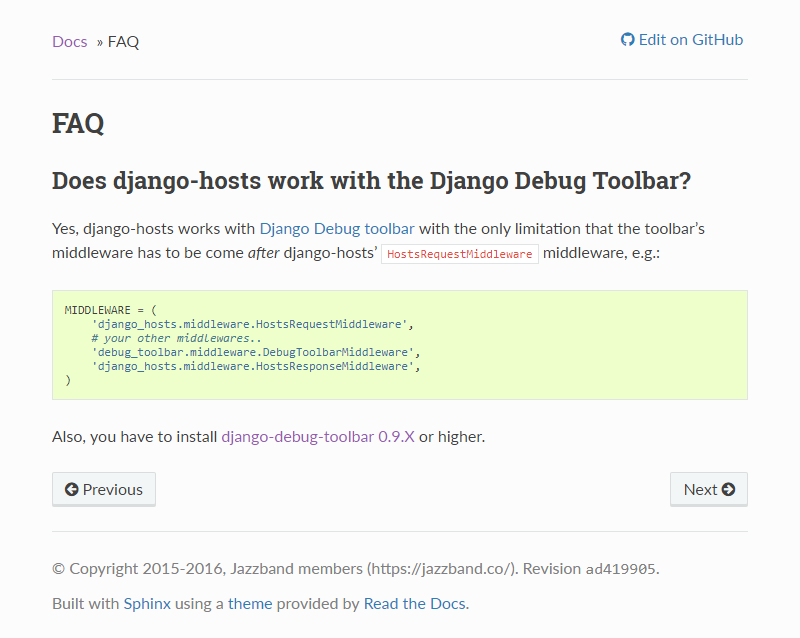Click the HostsRequestMiddleware inline code
The width and height of the screenshot is (800, 638).
(460, 254)
